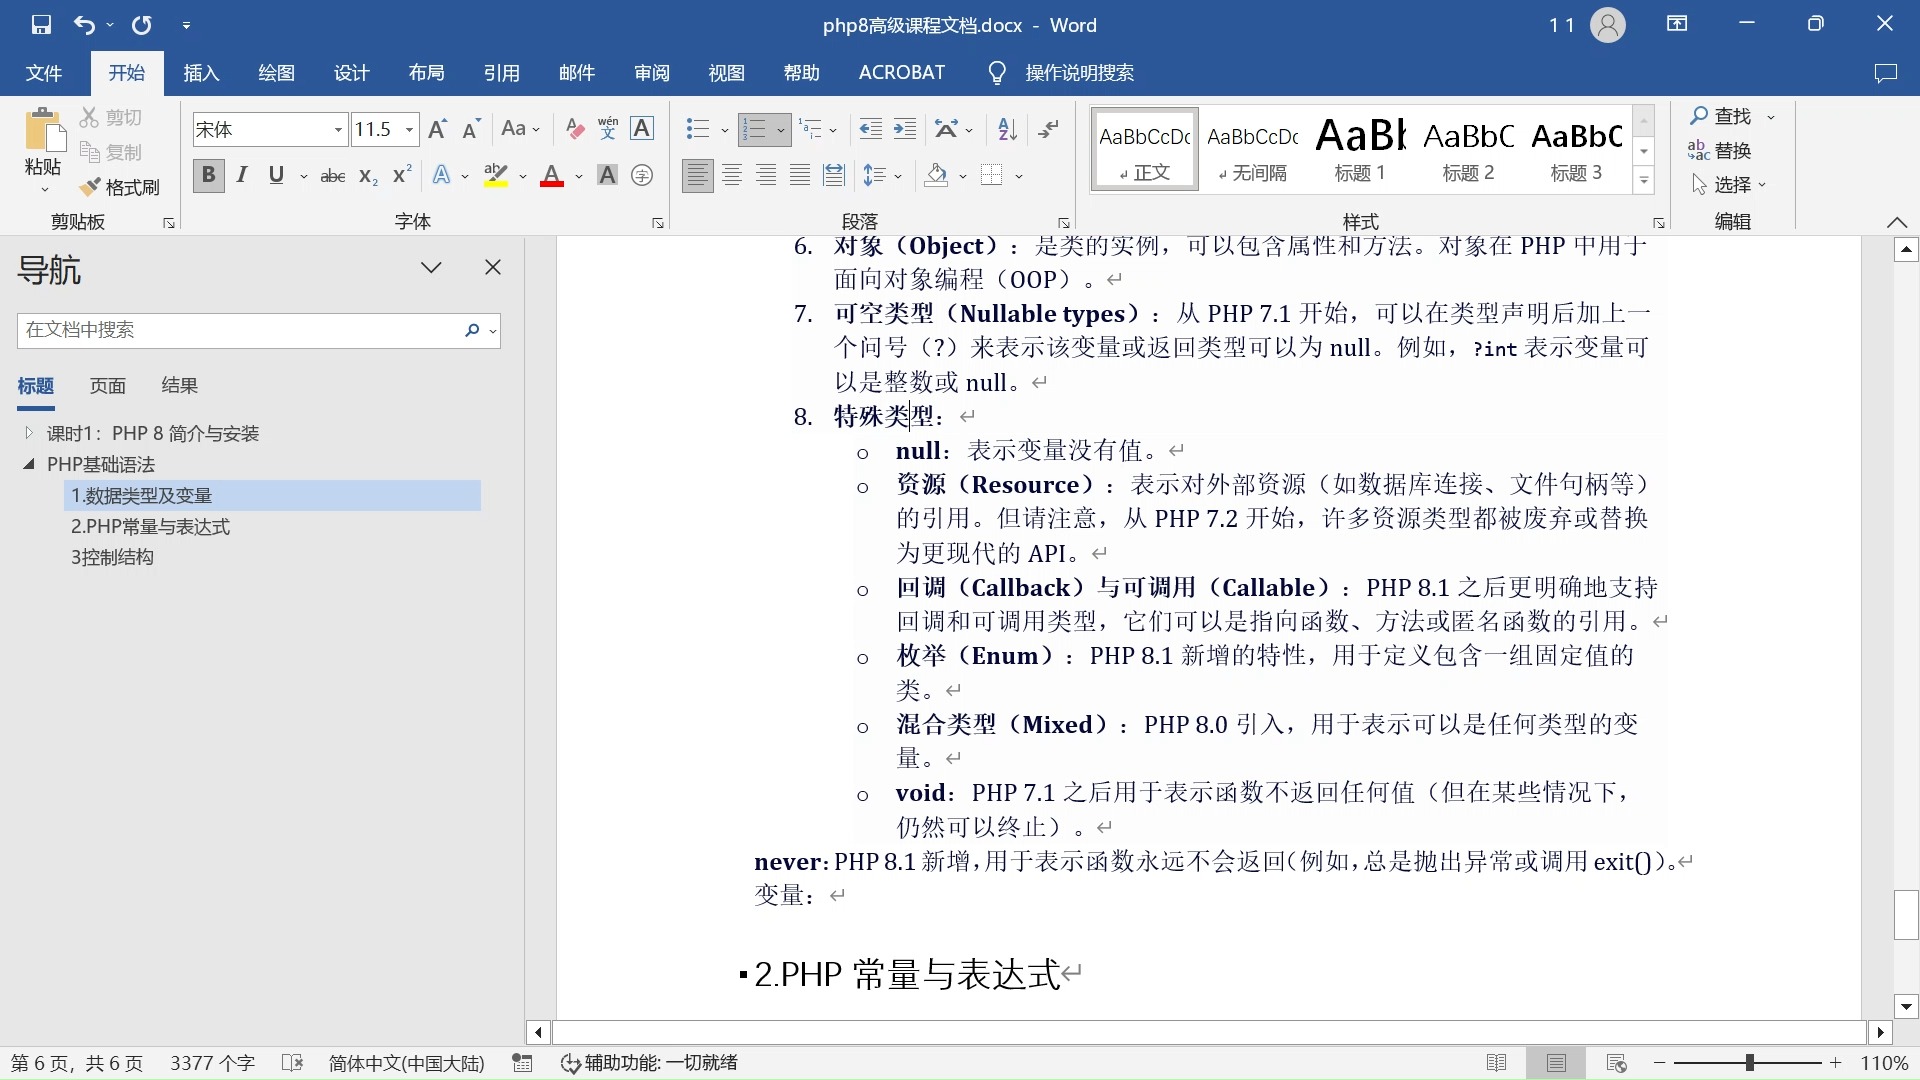Toggle italic formatting
The image size is (1920, 1080).
click(241, 175)
